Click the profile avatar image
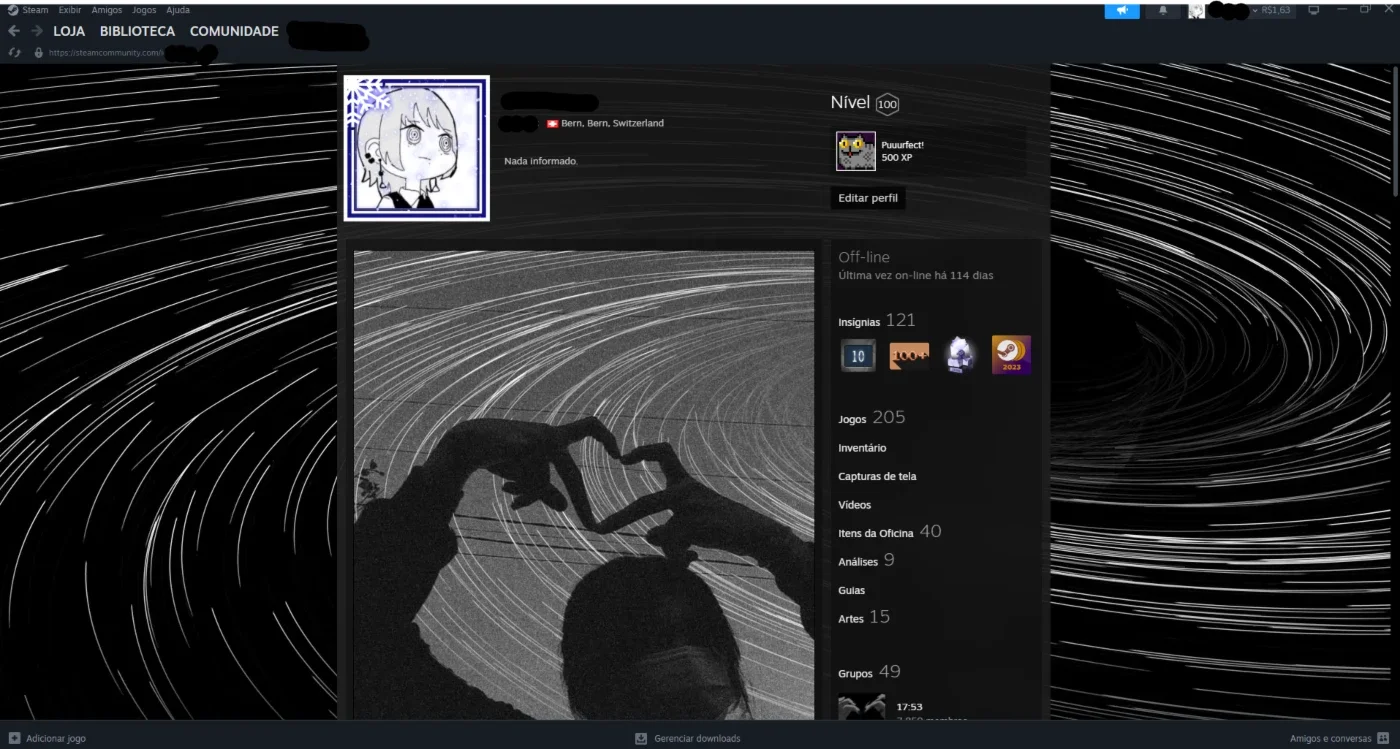This screenshot has height=749, width=1400. coord(417,148)
